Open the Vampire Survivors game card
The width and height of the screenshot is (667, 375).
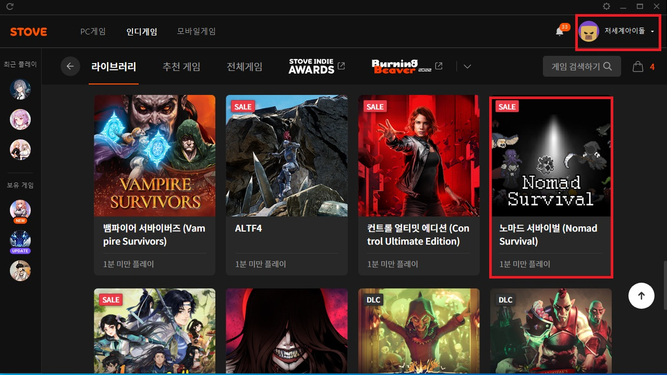154,185
